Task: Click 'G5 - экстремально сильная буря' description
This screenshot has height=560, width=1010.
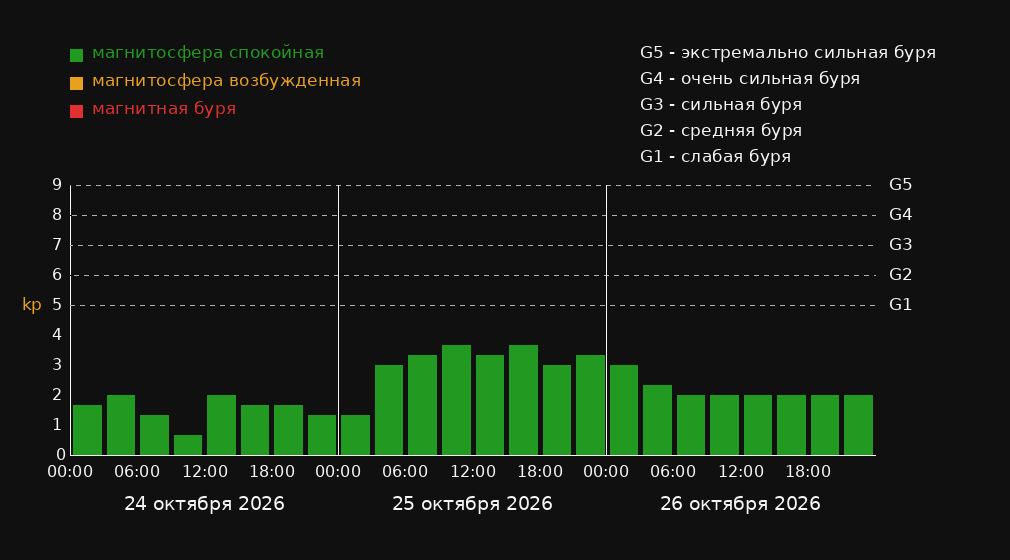Action: 788,53
